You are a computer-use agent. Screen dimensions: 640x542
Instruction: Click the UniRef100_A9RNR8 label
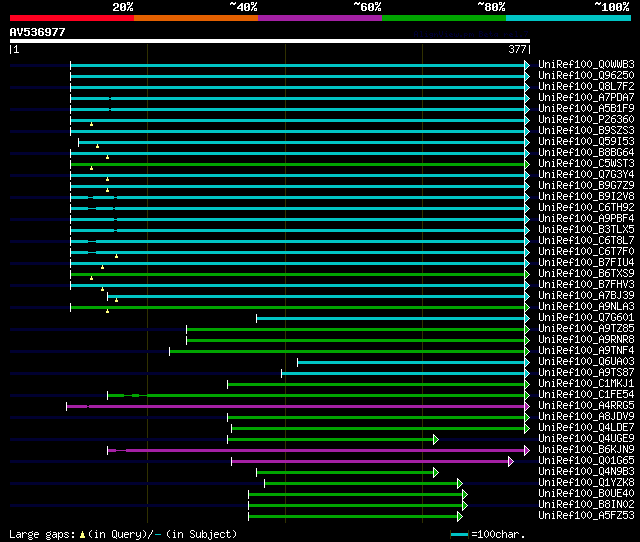click(x=586, y=340)
